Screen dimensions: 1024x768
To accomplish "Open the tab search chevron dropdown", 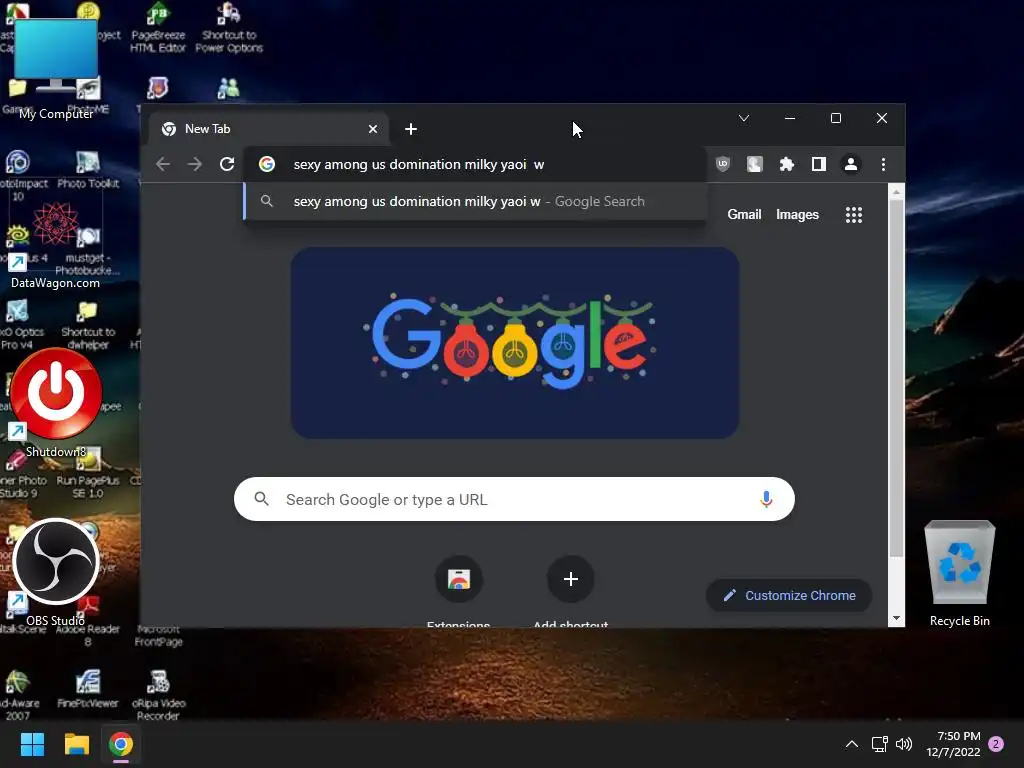I will [744, 118].
